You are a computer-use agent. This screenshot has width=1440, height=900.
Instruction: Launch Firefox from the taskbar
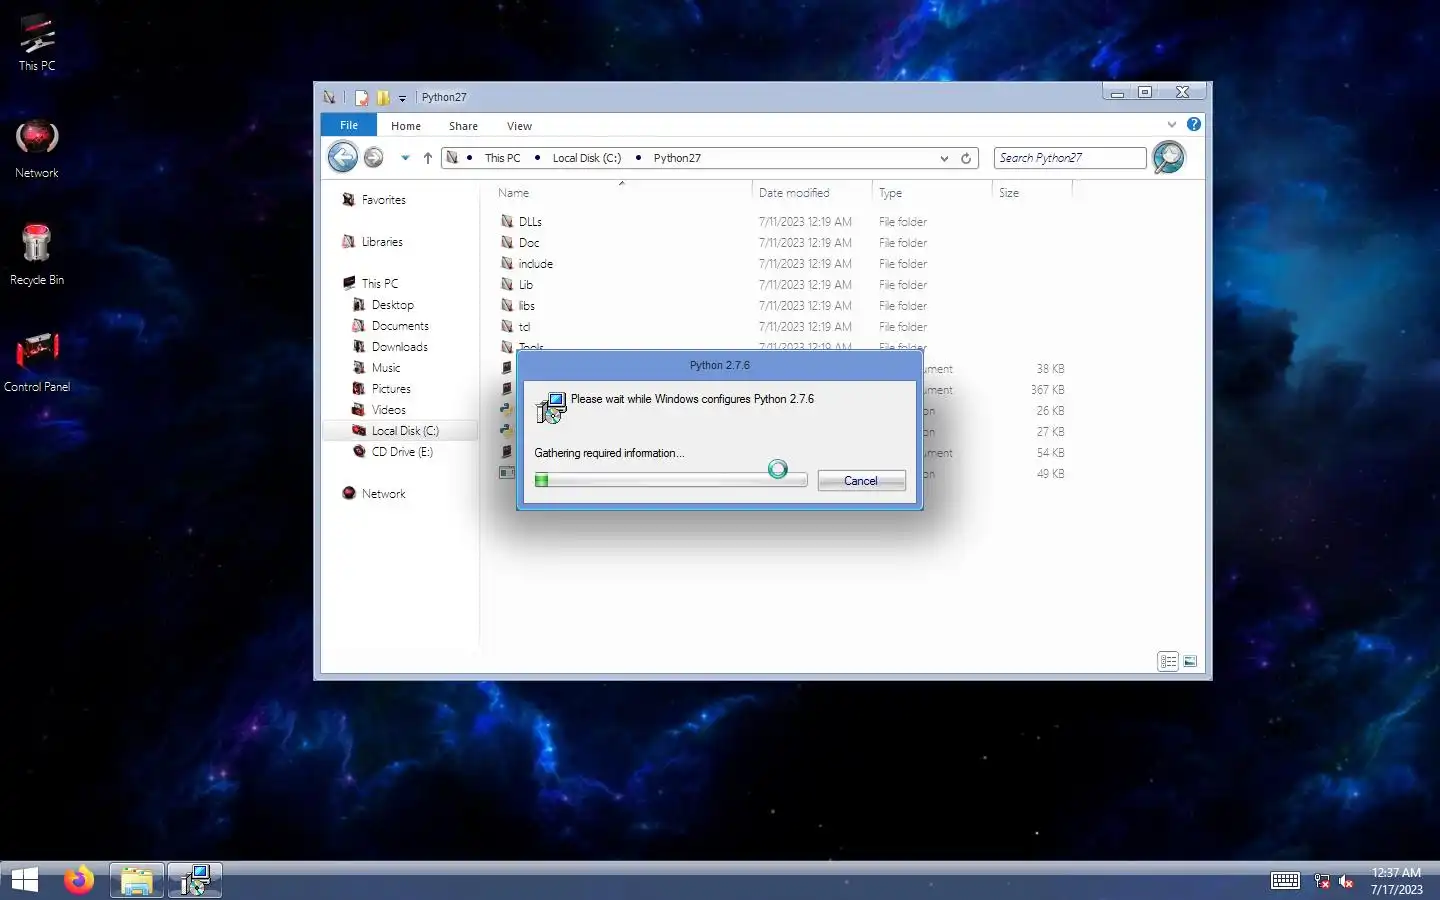coord(79,880)
